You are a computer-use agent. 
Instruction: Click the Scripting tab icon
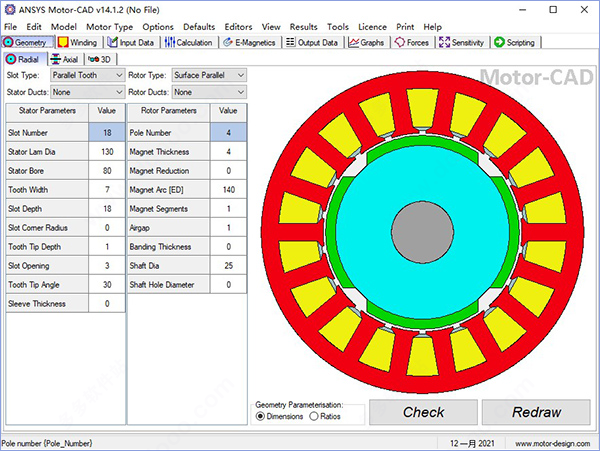[x=499, y=42]
